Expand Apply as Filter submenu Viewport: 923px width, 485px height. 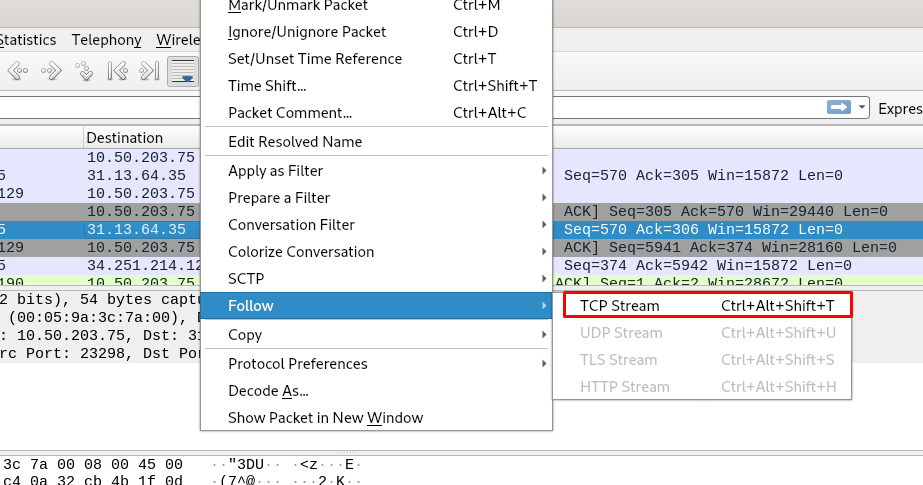click(376, 171)
